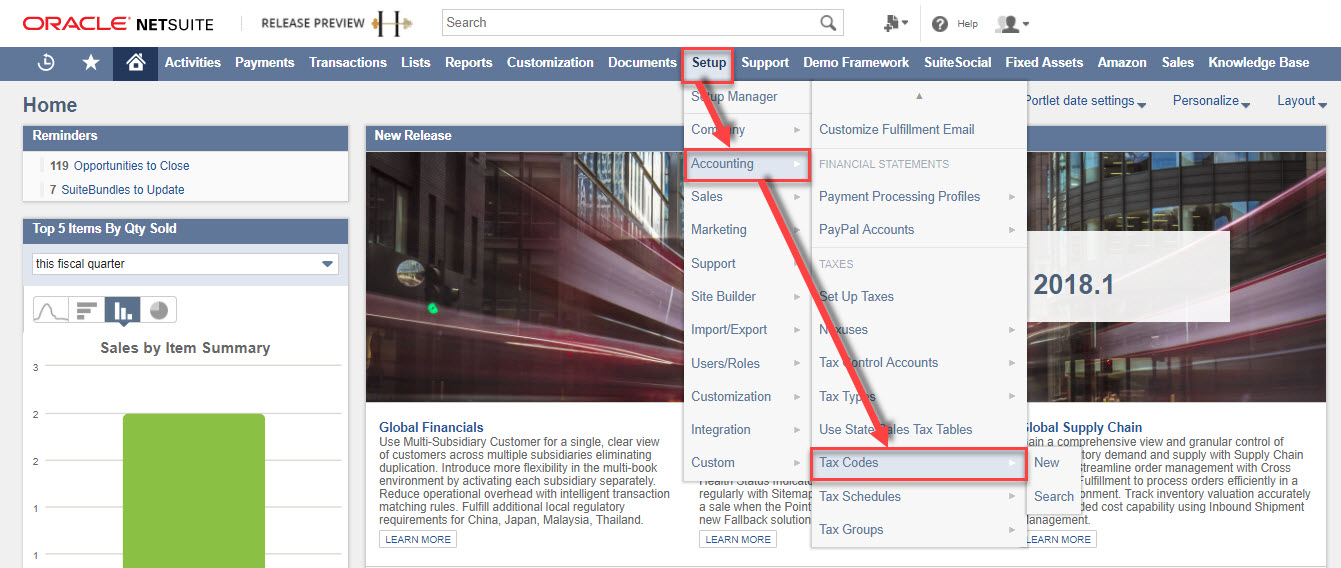This screenshot has height=568, width=1341.
Task: Open the Payments menu
Action: 265,62
